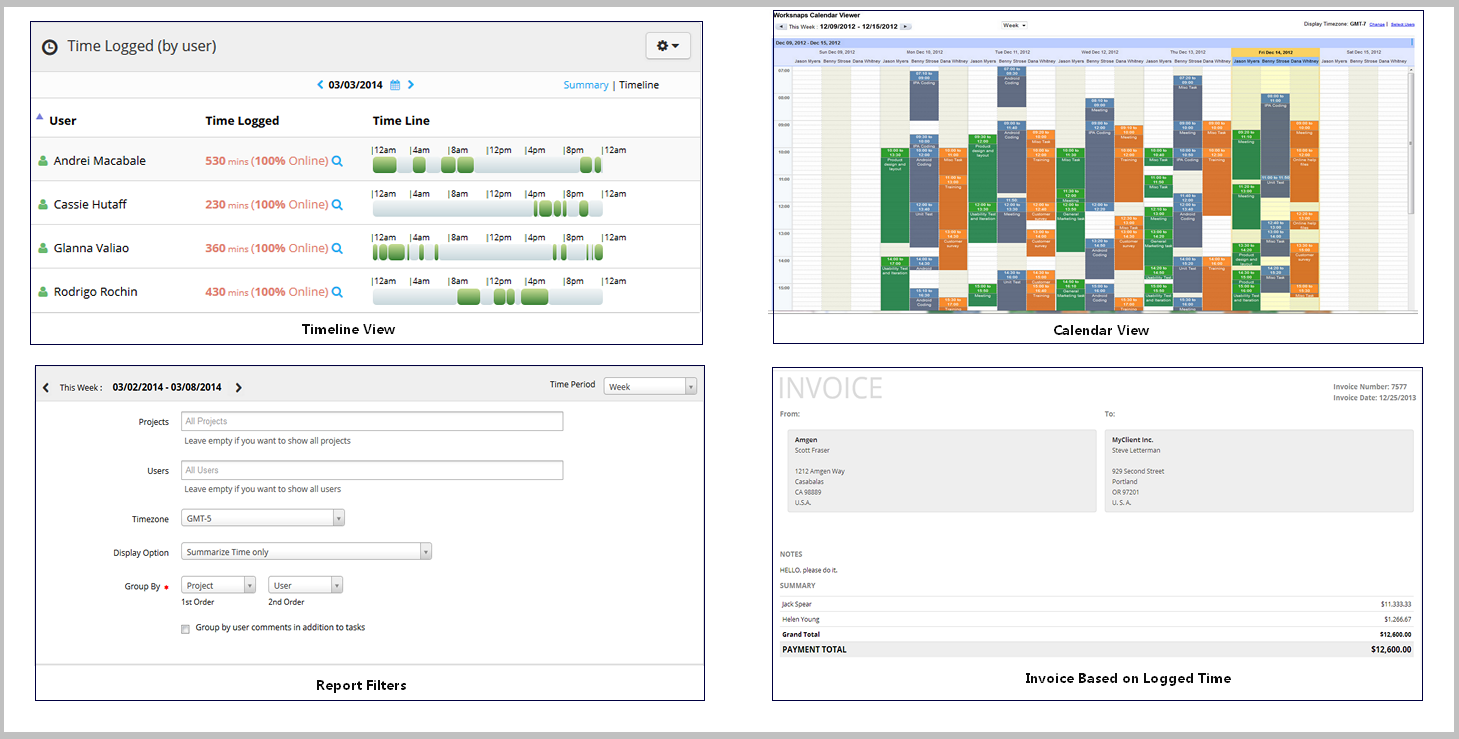This screenshot has width=1459, height=739.
Task: Select the Timeline view tab
Action: (639, 85)
